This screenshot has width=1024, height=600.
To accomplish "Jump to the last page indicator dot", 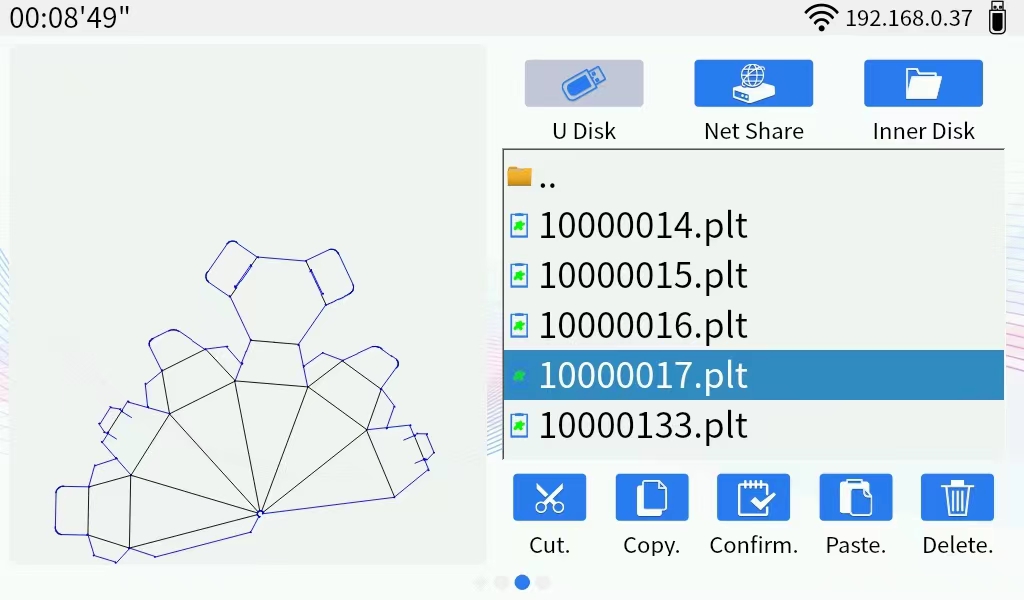I will [543, 582].
